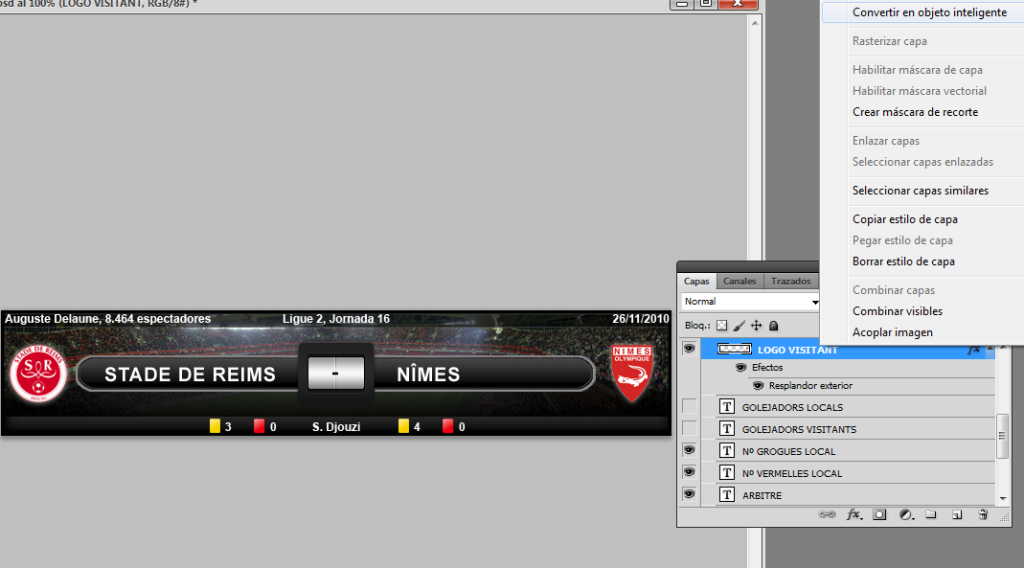The height and width of the screenshot is (568, 1024).
Task: Select the GOLEJADORS LOCALS layer name
Action: [x=792, y=407]
